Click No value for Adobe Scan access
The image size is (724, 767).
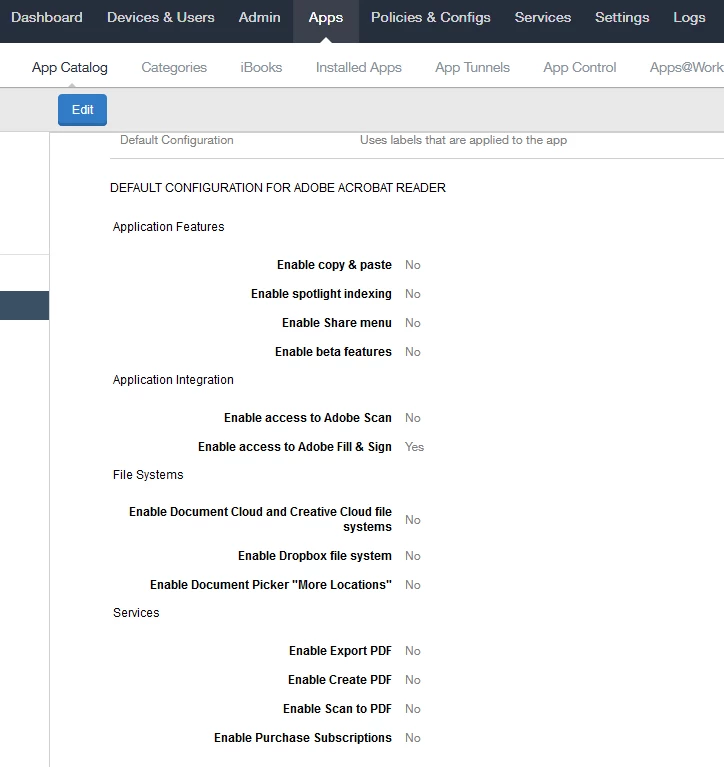point(412,418)
